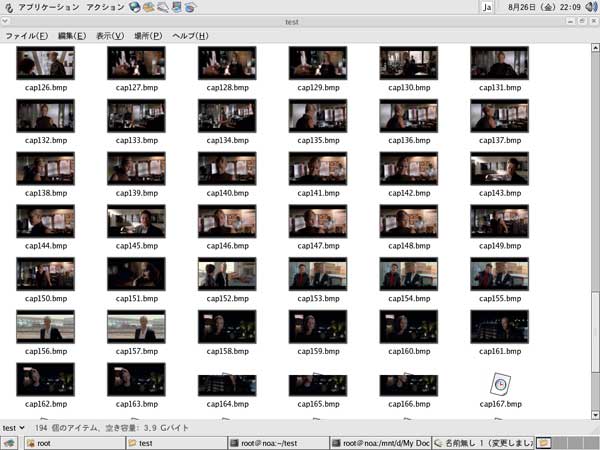Select the cap145.bmp thumbnail
Viewport: 600px width, 450px height.
click(136, 221)
